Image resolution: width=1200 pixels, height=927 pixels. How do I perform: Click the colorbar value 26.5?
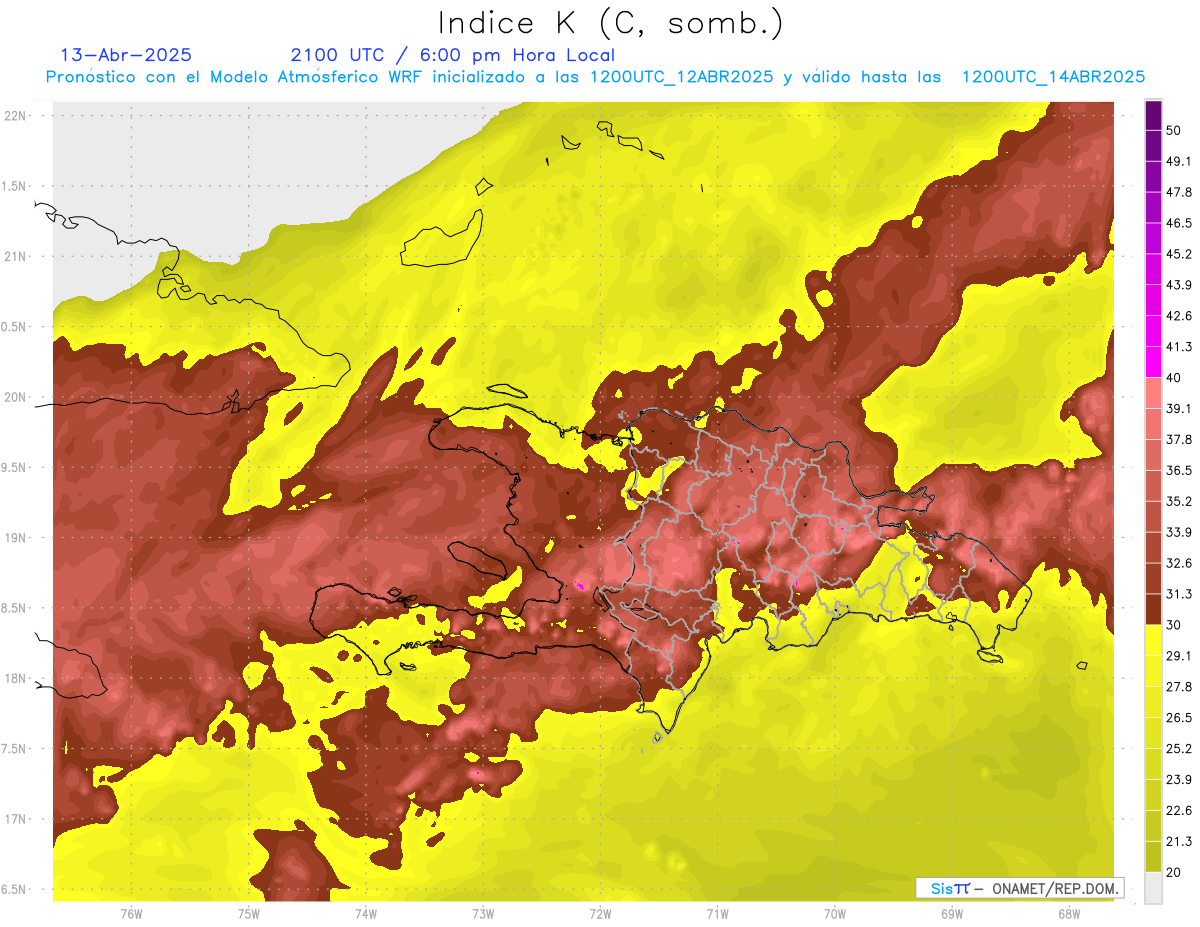point(1179,718)
